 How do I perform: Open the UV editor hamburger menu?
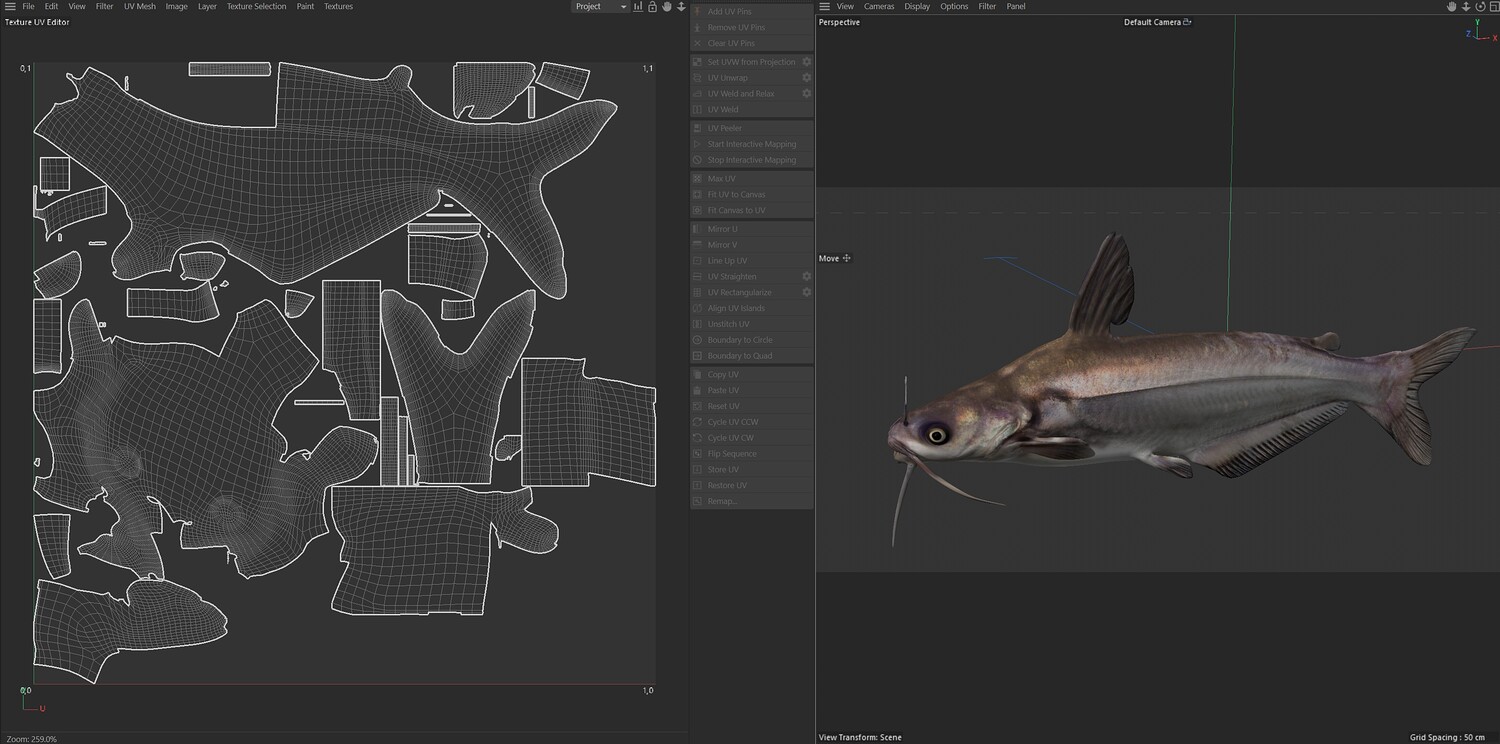tap(10, 7)
